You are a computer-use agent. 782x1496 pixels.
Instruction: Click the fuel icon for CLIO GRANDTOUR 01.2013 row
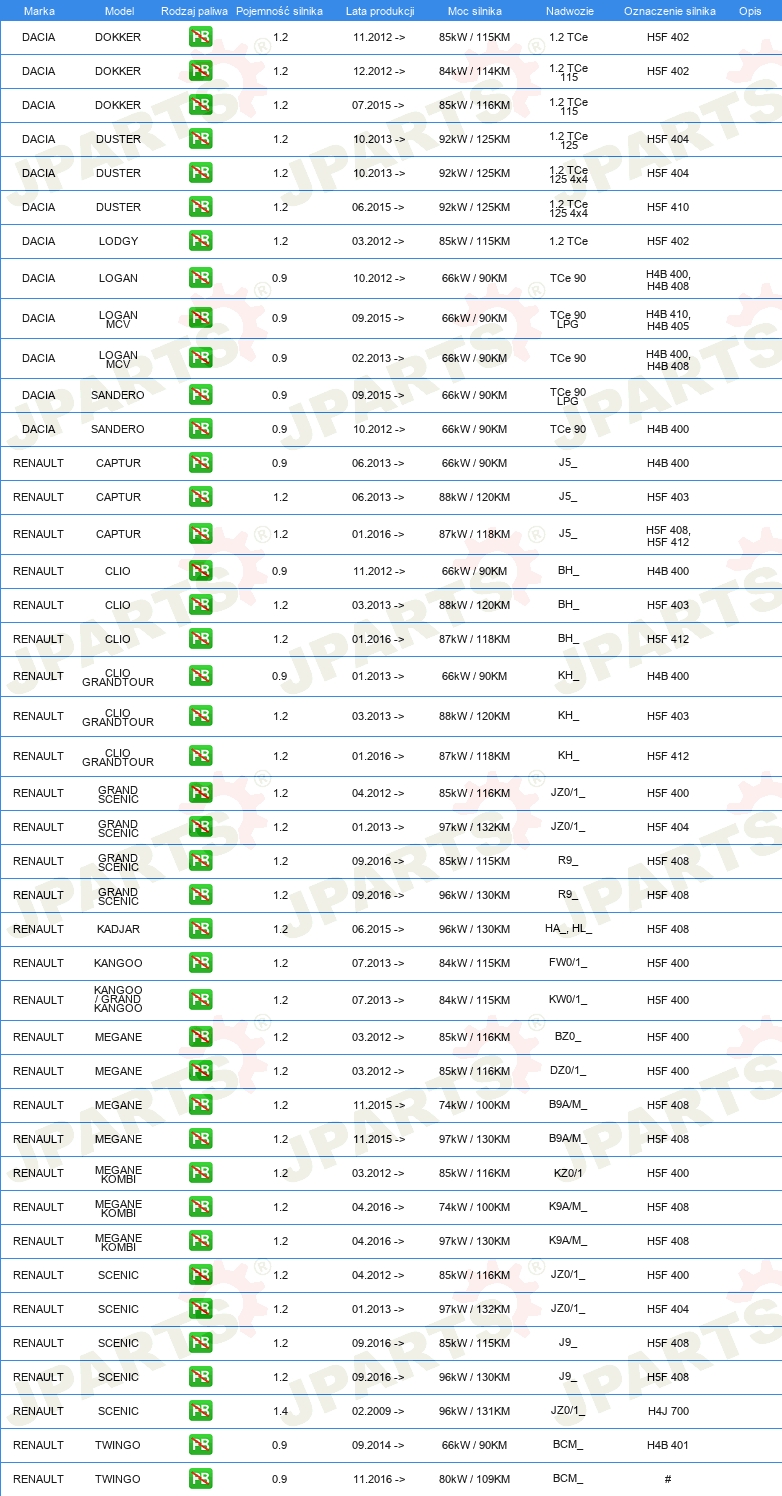coord(200,676)
